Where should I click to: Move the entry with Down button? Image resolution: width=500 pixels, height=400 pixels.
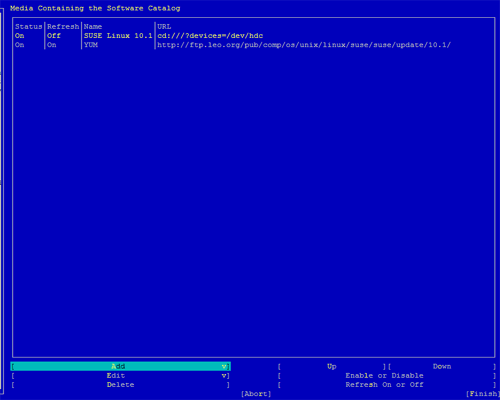[x=442, y=366]
